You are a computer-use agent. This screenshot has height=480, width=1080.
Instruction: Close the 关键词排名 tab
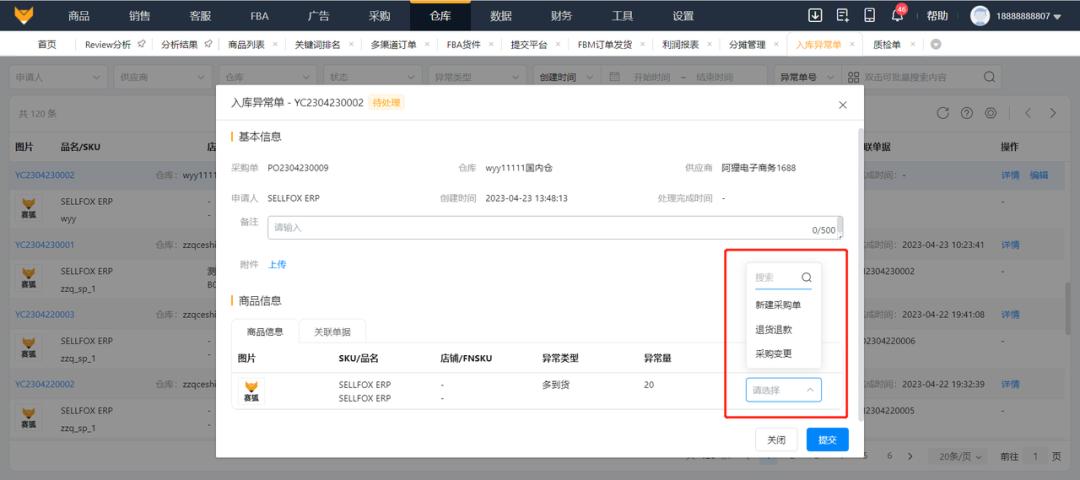click(350, 44)
